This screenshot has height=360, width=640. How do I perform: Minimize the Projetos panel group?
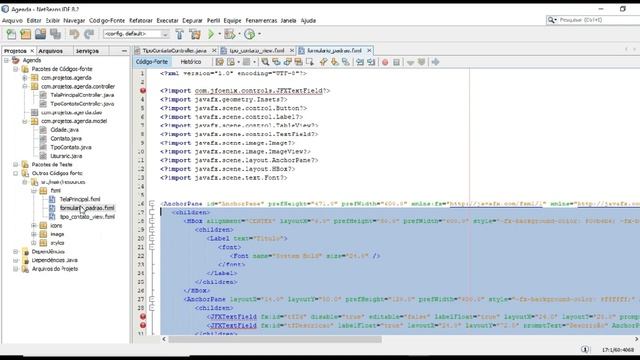[x=124, y=51]
